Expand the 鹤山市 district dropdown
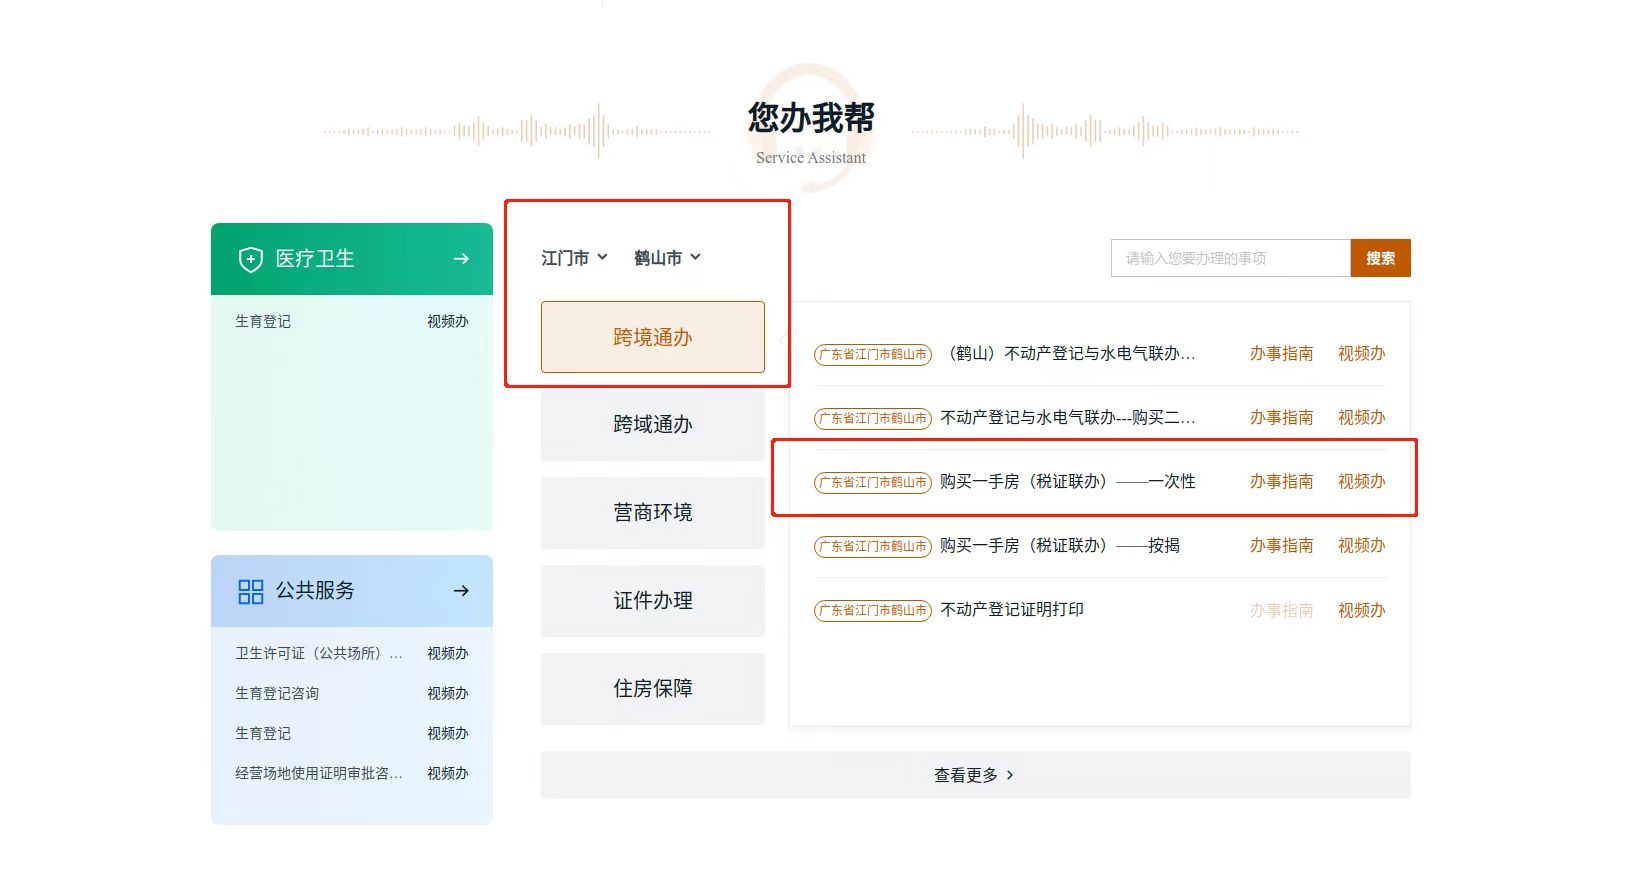Screen dimensions: 1648x884 (x=668, y=258)
